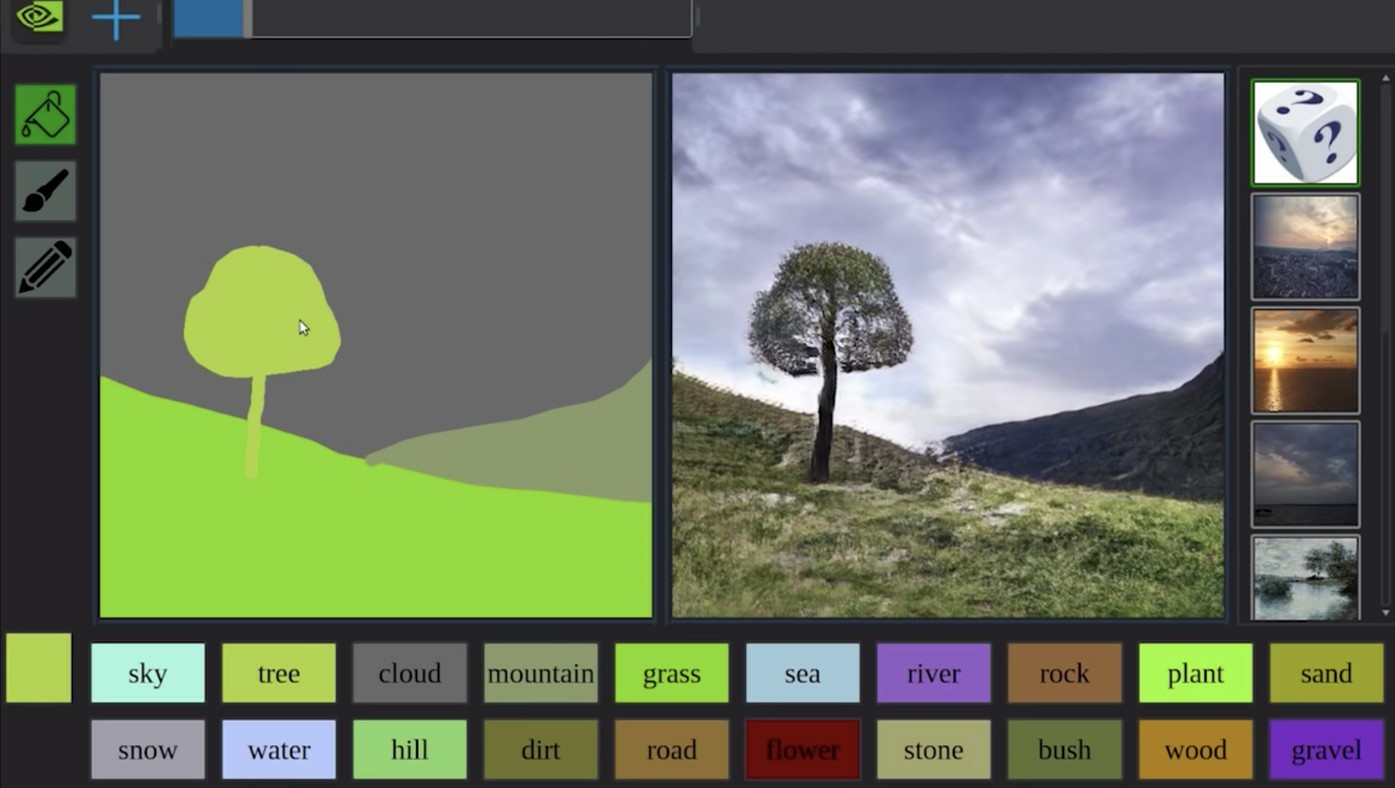Select the tree label color
This screenshot has width=1395, height=788.
[279, 673]
